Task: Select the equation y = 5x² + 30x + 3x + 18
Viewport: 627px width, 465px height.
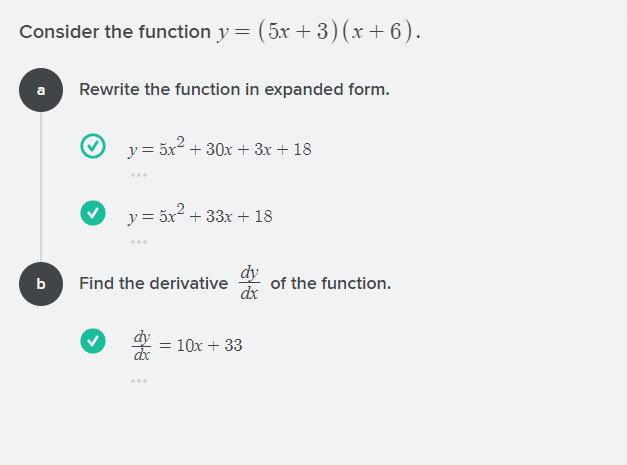Action: (x=219, y=149)
